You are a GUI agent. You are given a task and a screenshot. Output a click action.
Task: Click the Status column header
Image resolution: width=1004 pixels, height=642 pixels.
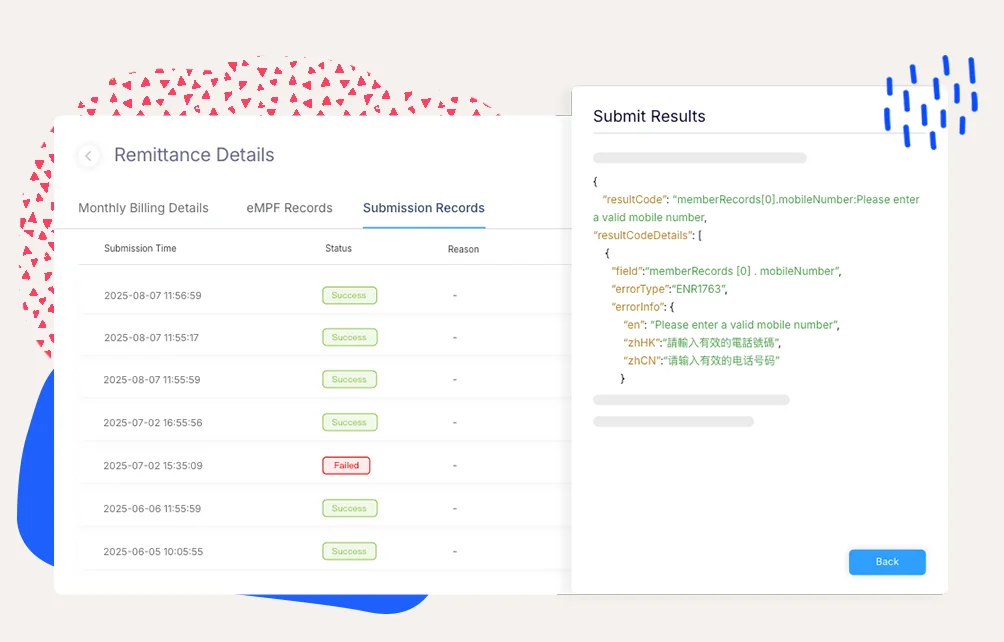(338, 249)
